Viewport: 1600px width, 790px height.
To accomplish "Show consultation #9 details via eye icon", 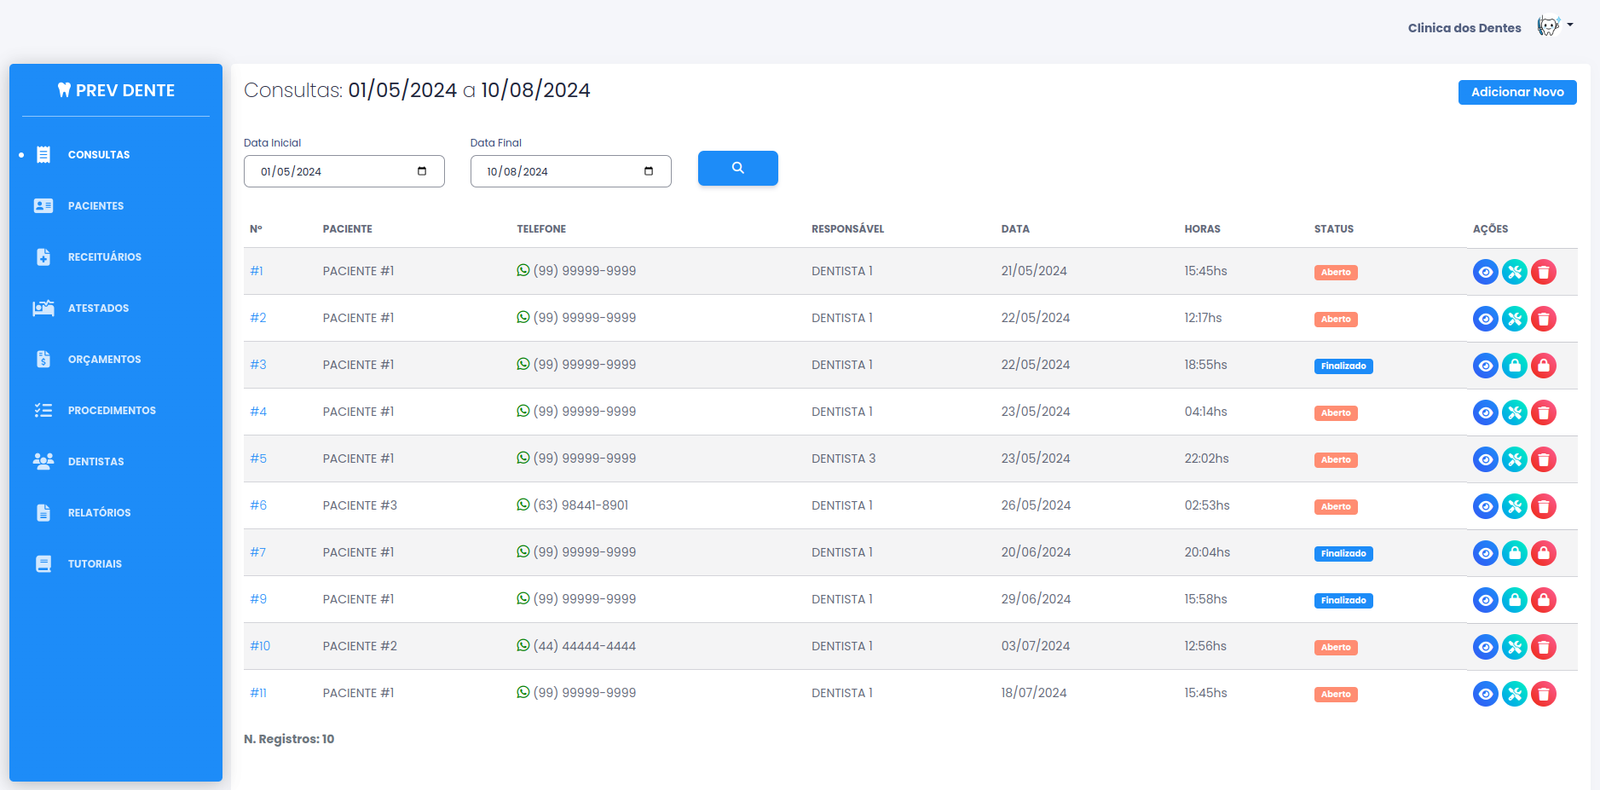I will click(1485, 600).
